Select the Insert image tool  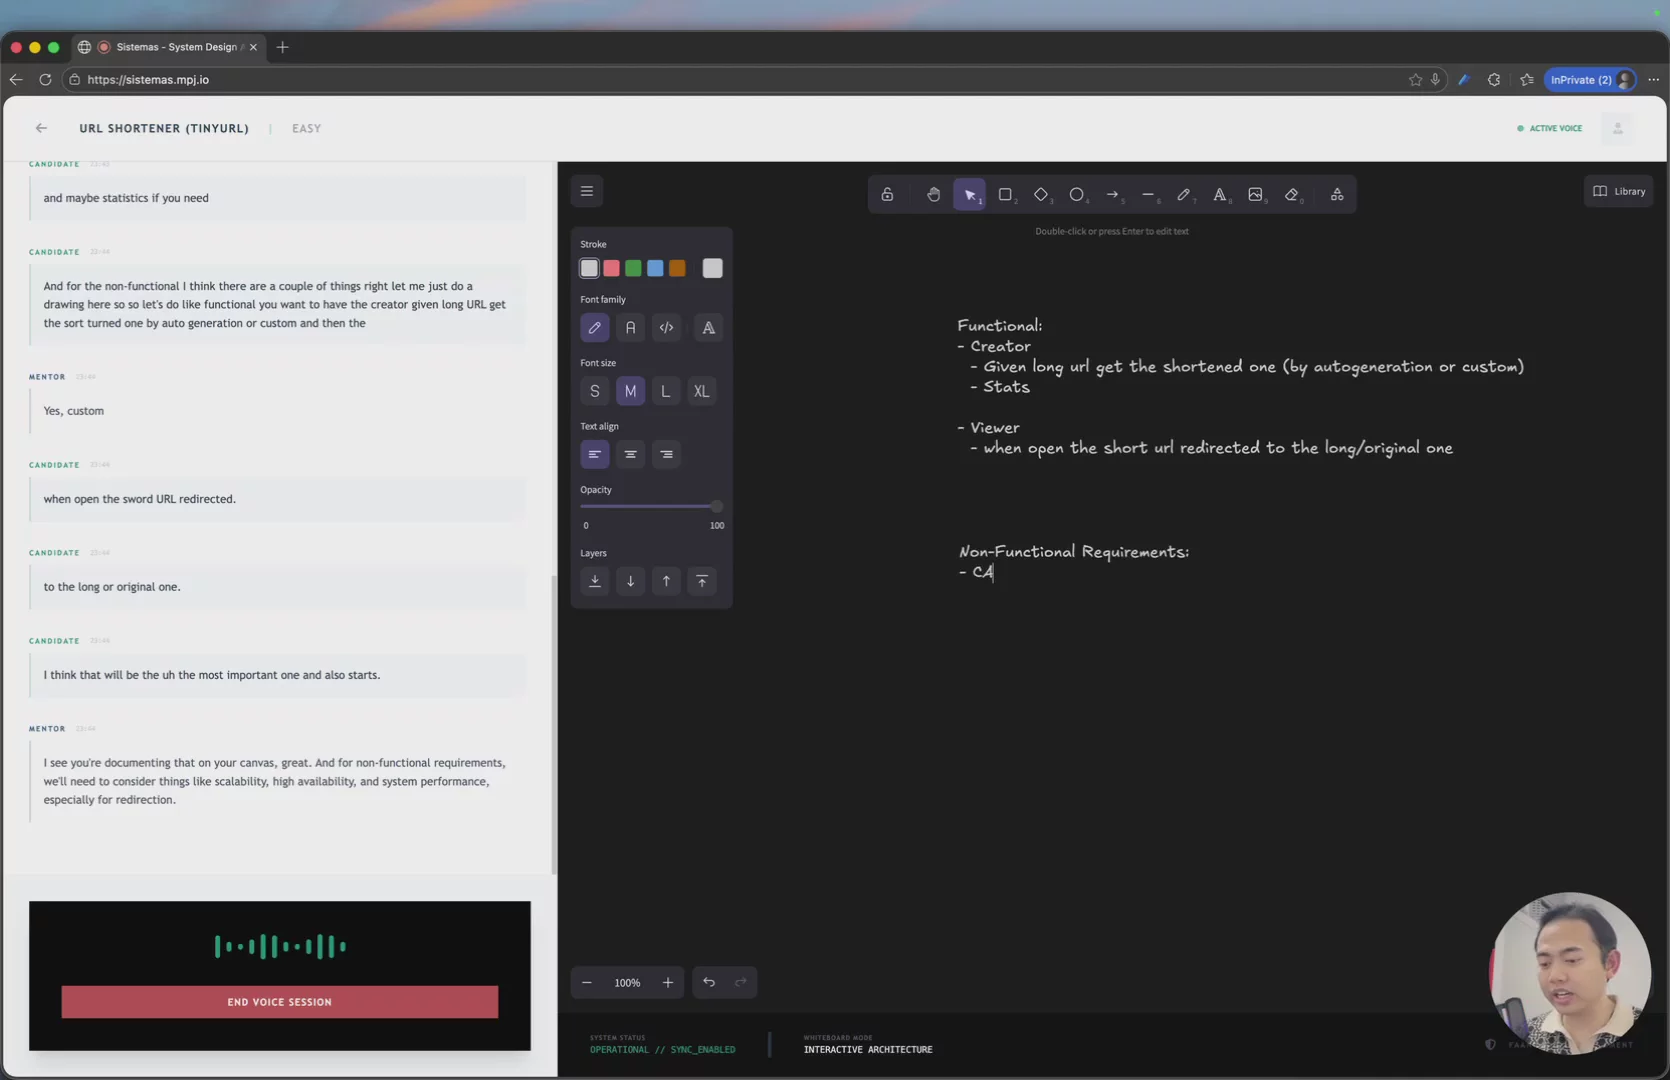tap(1255, 195)
